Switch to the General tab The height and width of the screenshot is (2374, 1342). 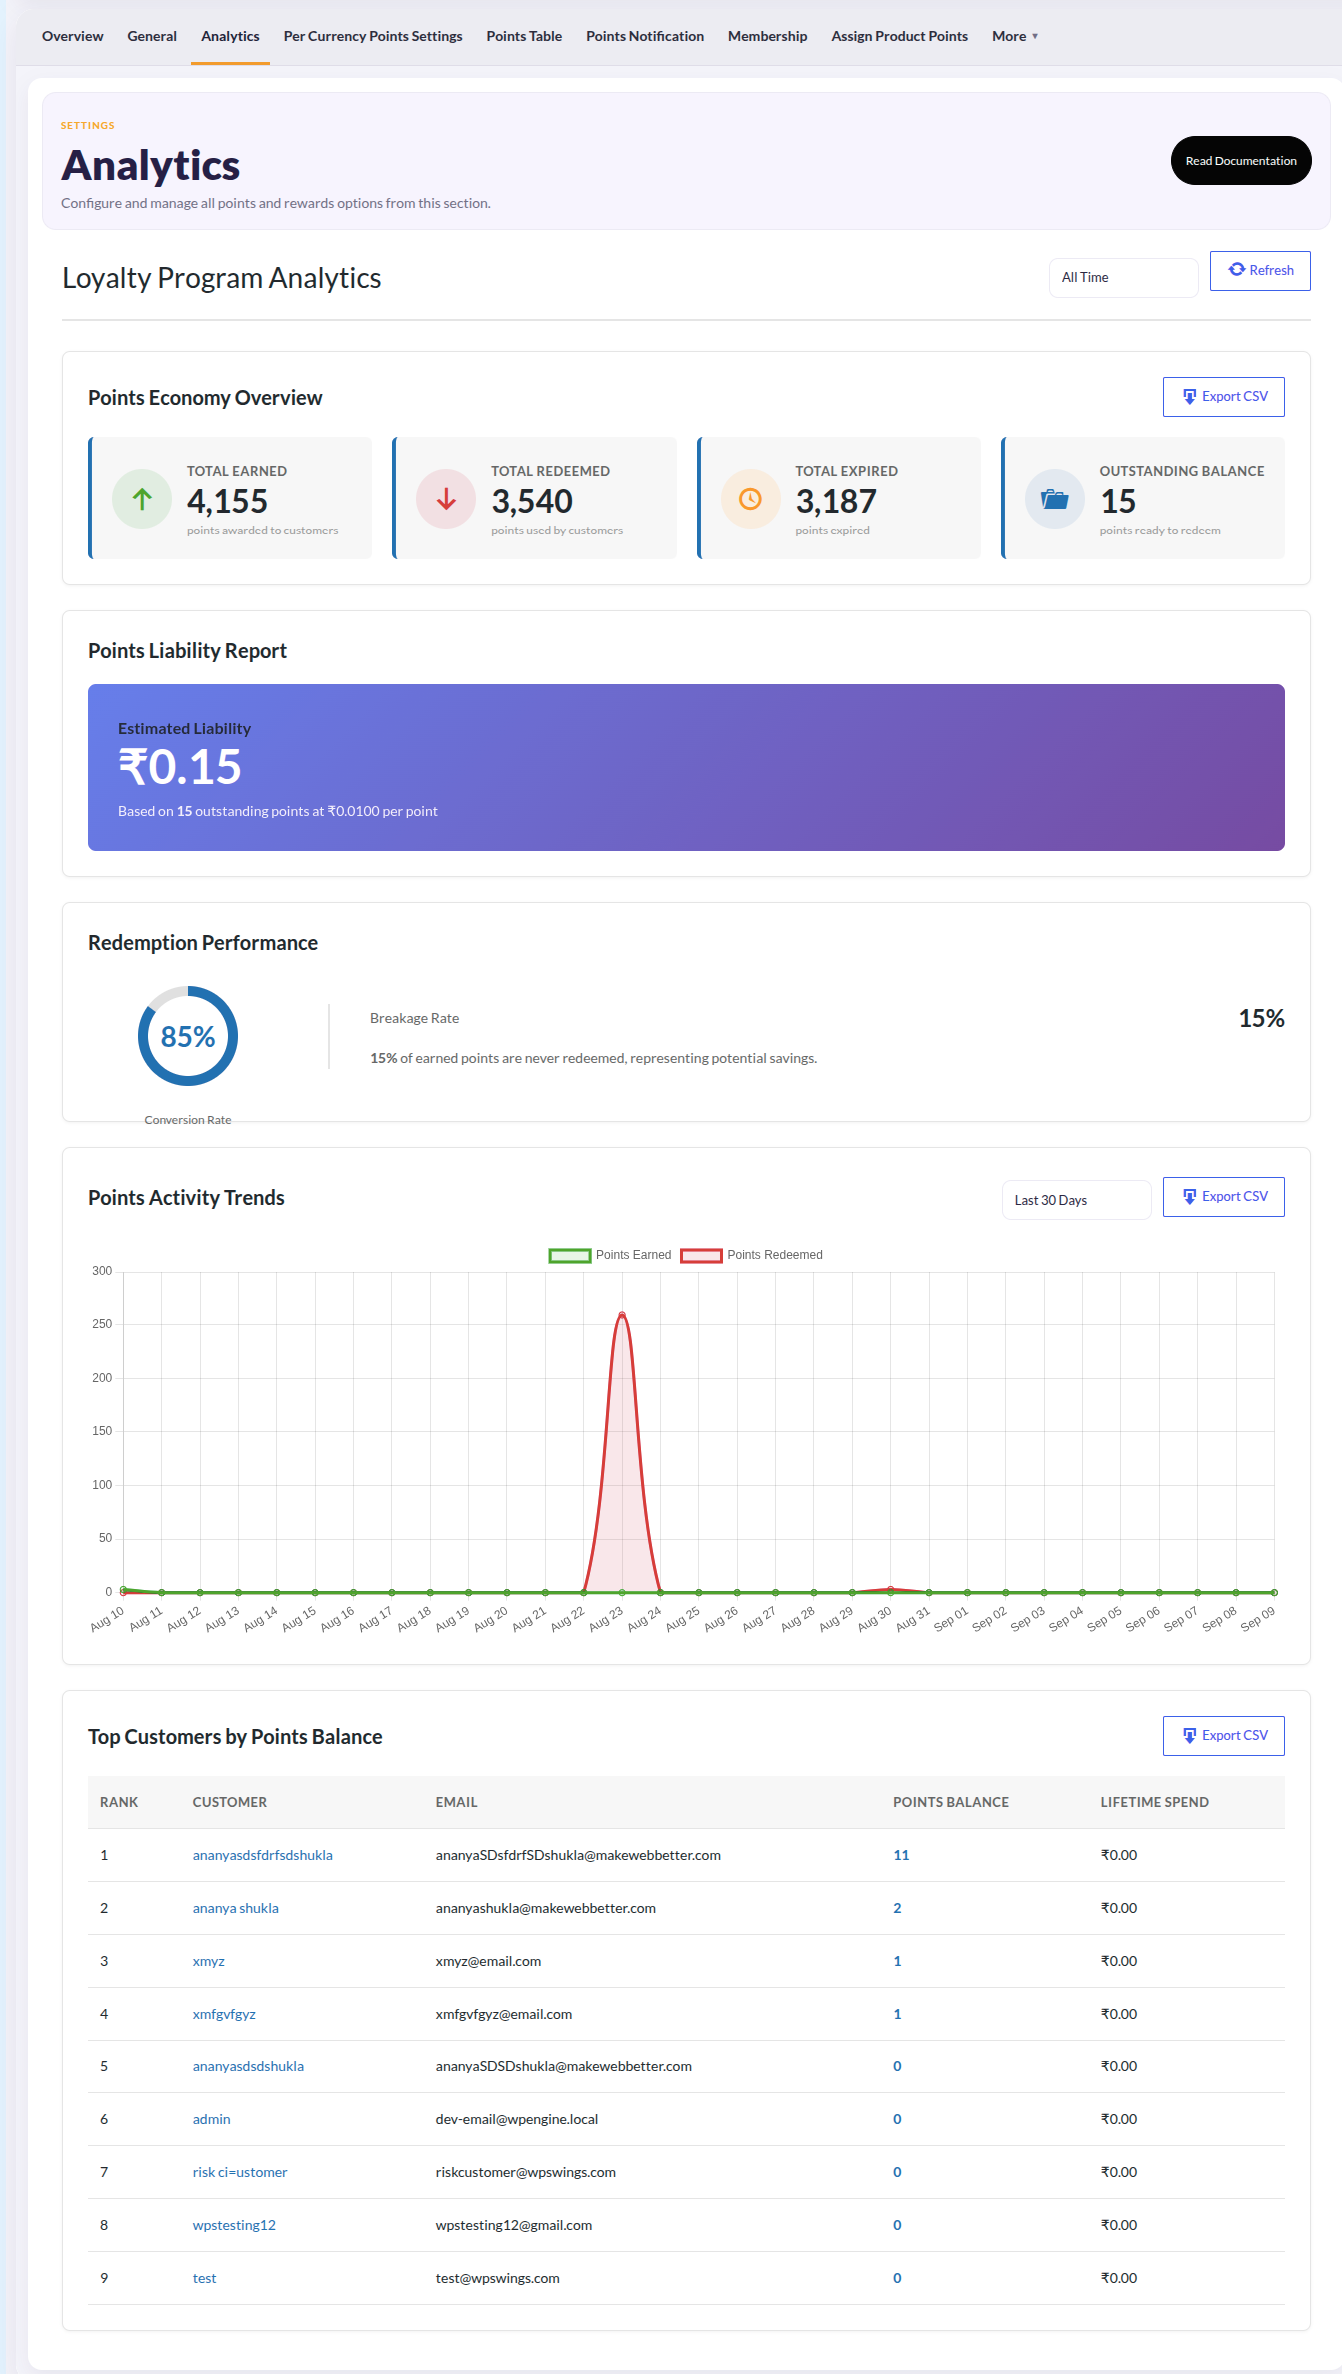pyautogui.click(x=152, y=36)
